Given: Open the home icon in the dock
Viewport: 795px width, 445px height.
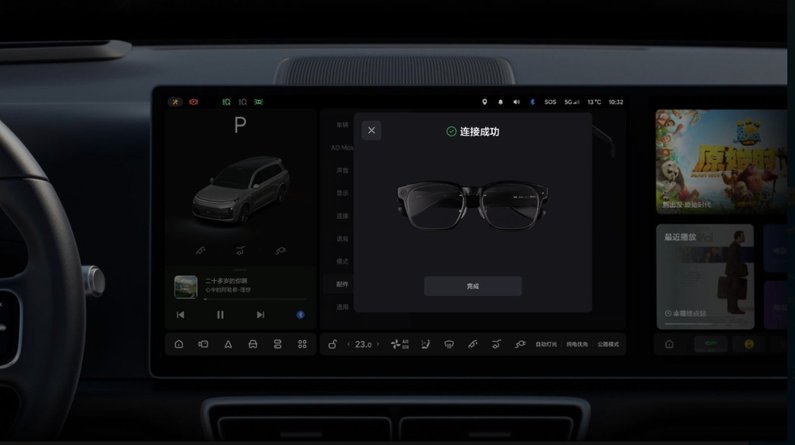Looking at the screenshot, I should click(x=178, y=344).
